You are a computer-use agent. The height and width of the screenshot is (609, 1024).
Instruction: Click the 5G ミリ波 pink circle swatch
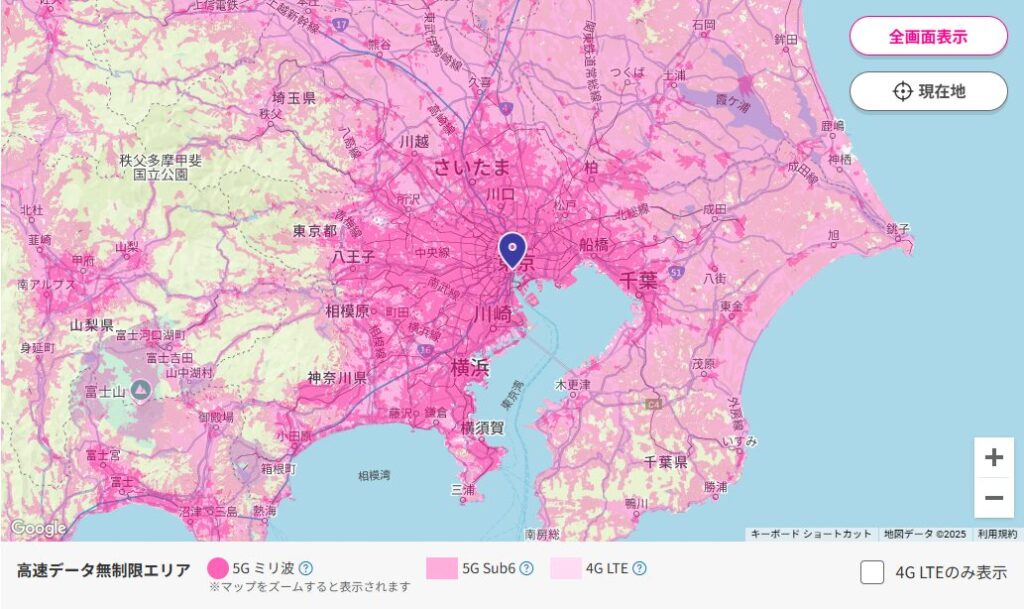pos(217,569)
